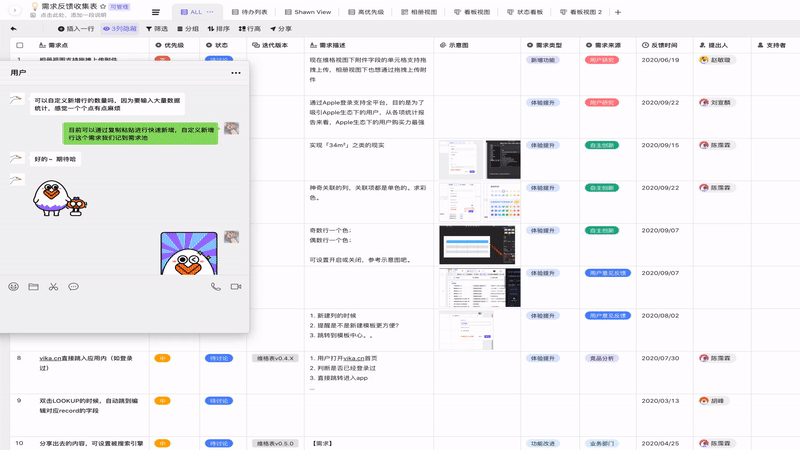Open emoji picker in chat window
This screenshot has height=450, width=800.
(x=14, y=287)
